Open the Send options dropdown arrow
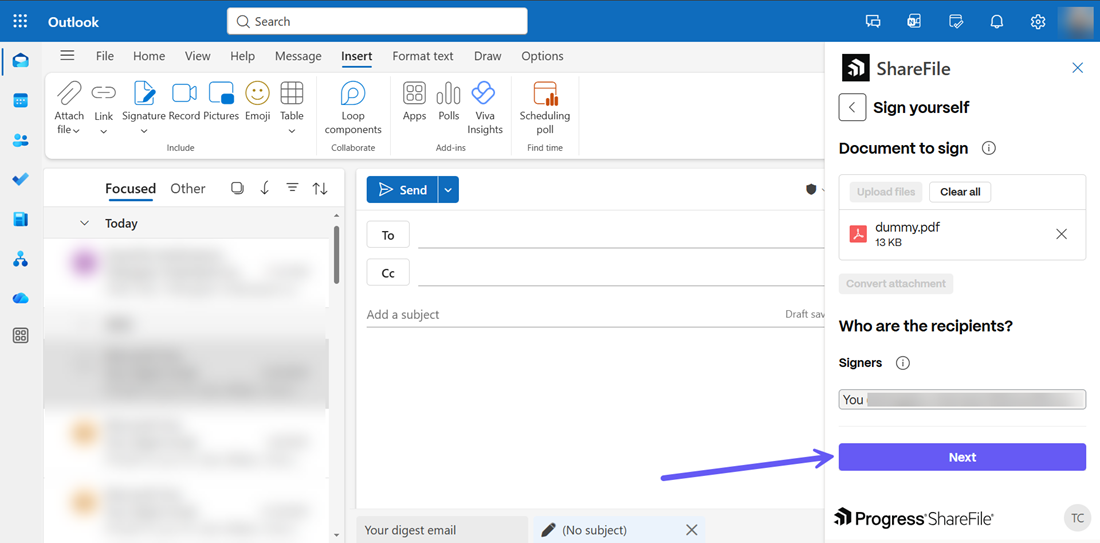This screenshot has width=1100, height=543. [x=448, y=189]
